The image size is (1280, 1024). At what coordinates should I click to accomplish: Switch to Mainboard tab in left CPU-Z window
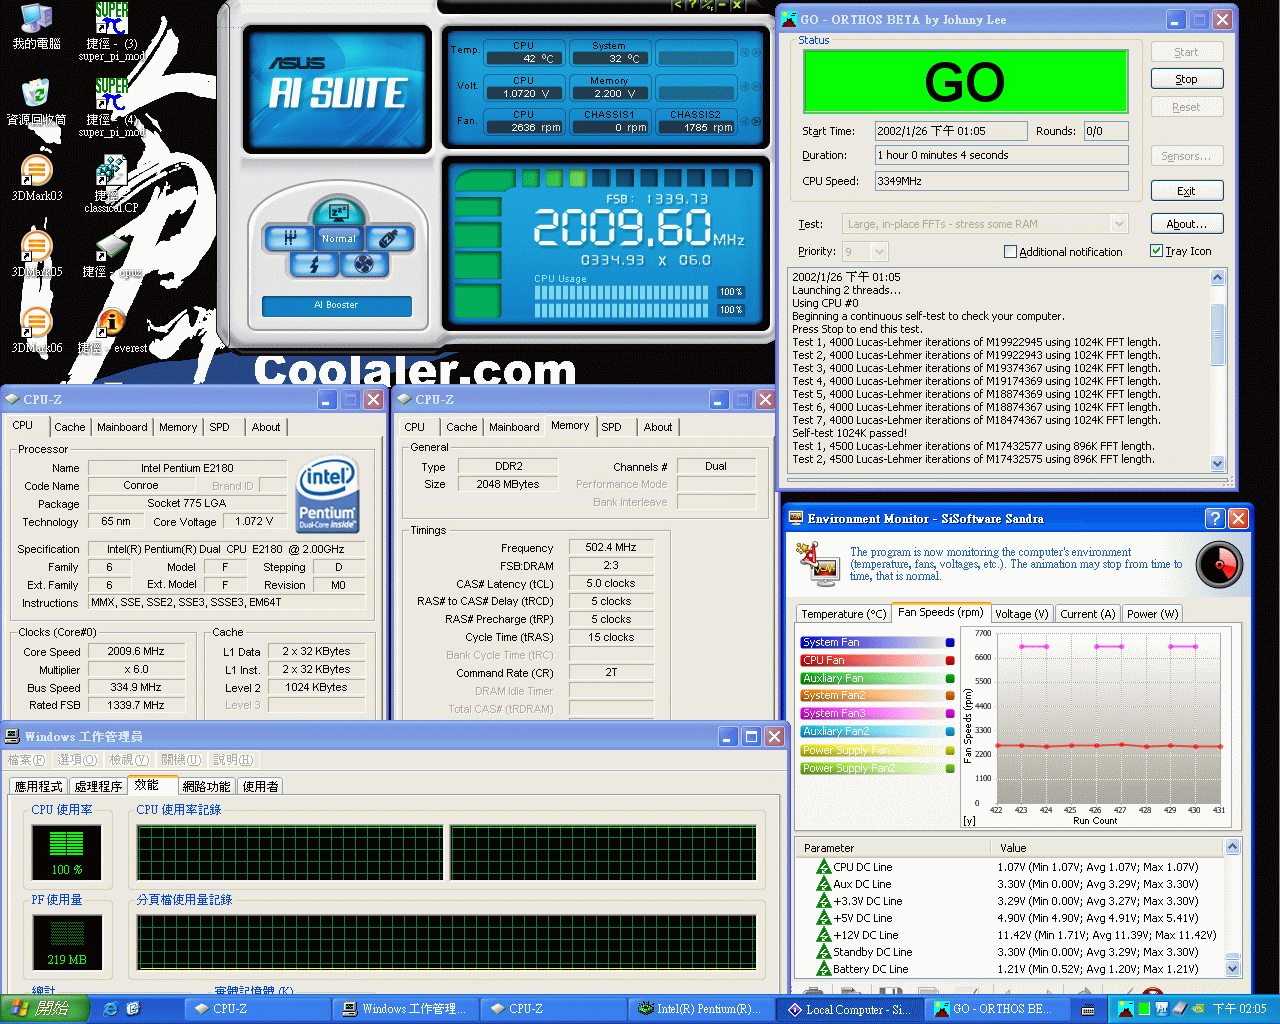pos(122,427)
